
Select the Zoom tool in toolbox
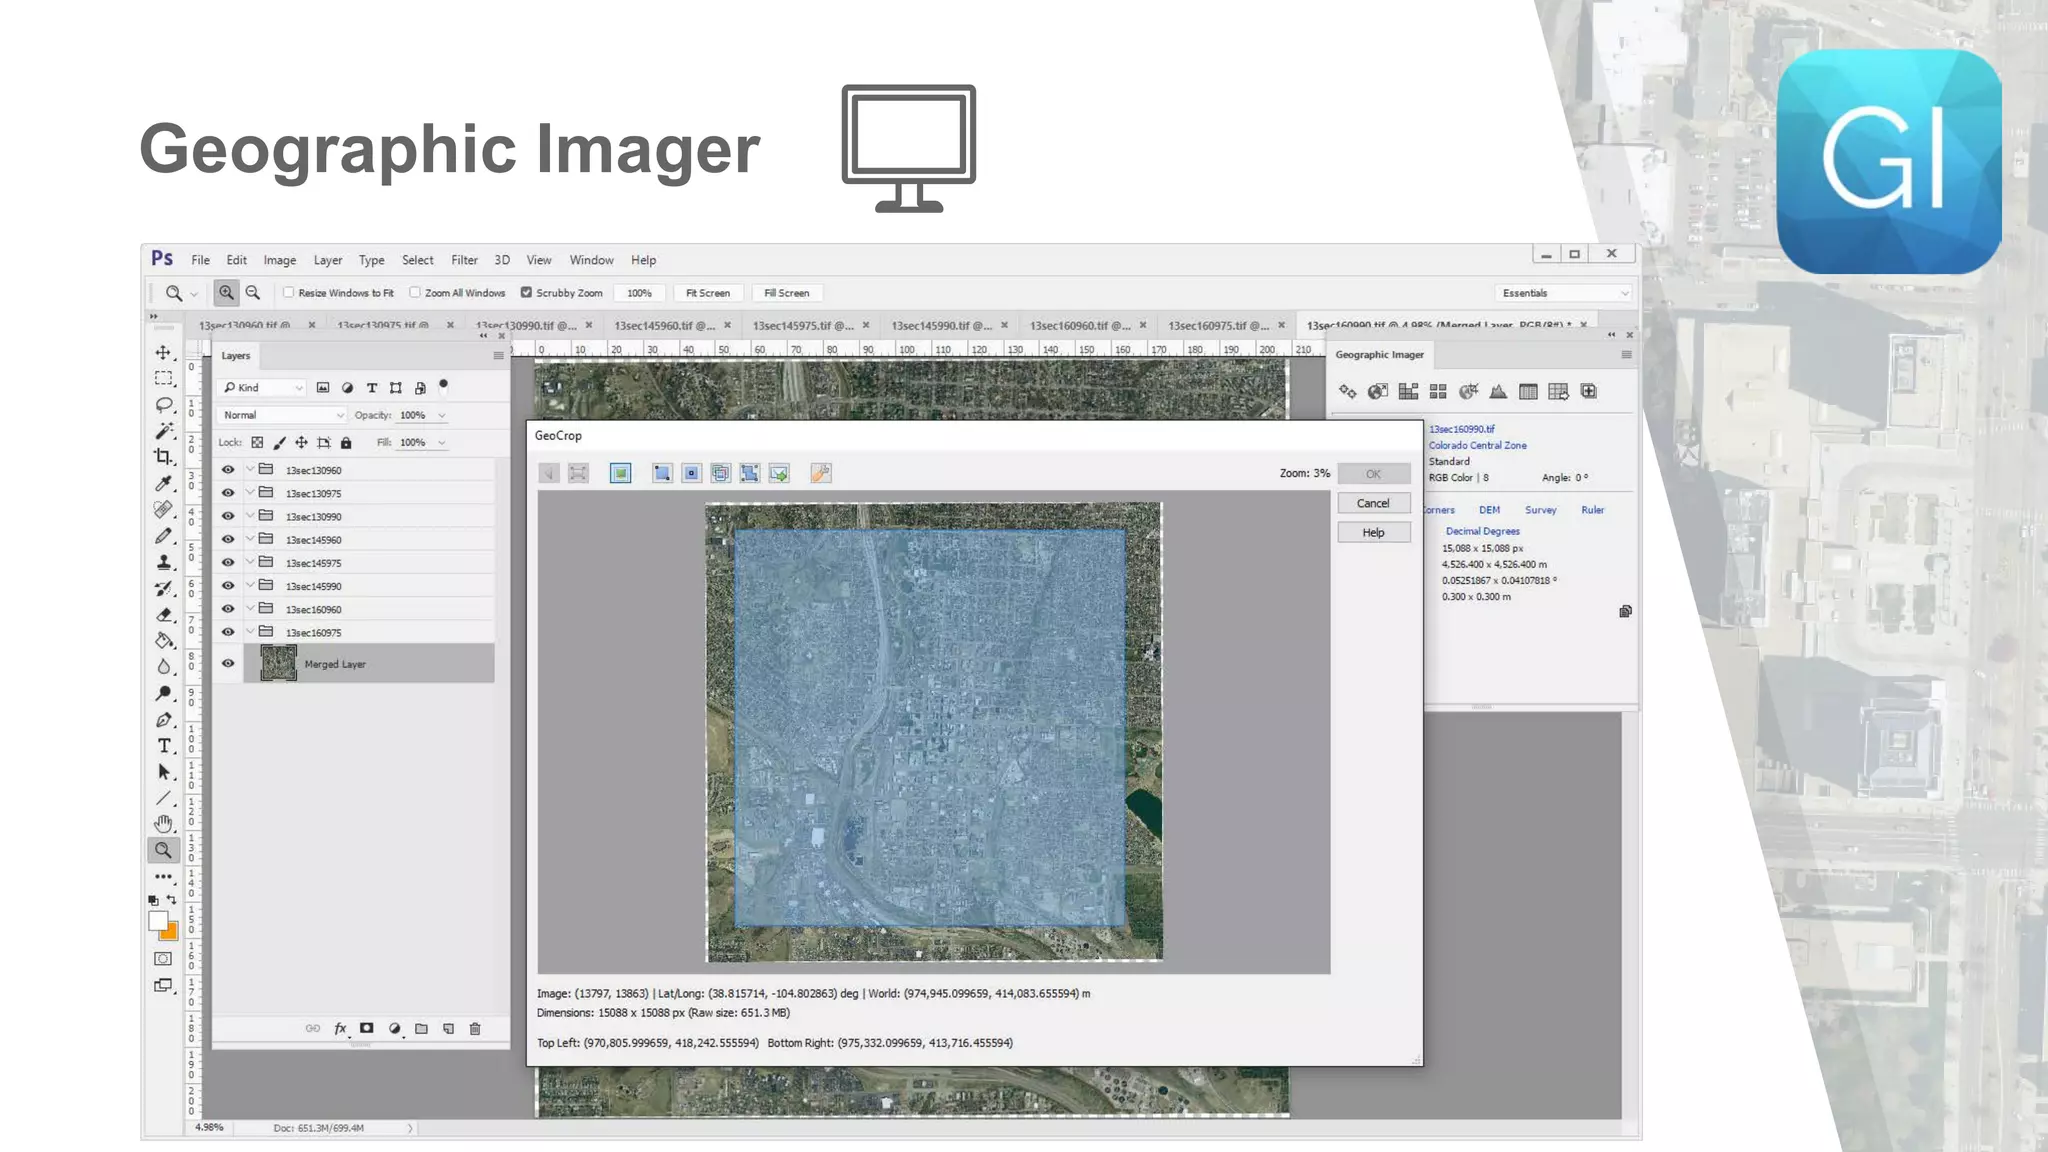click(x=163, y=850)
